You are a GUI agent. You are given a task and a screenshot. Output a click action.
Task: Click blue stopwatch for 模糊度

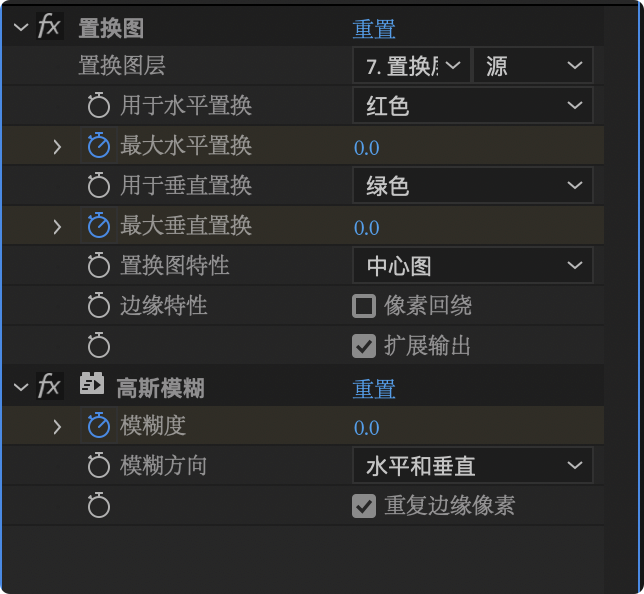98,427
